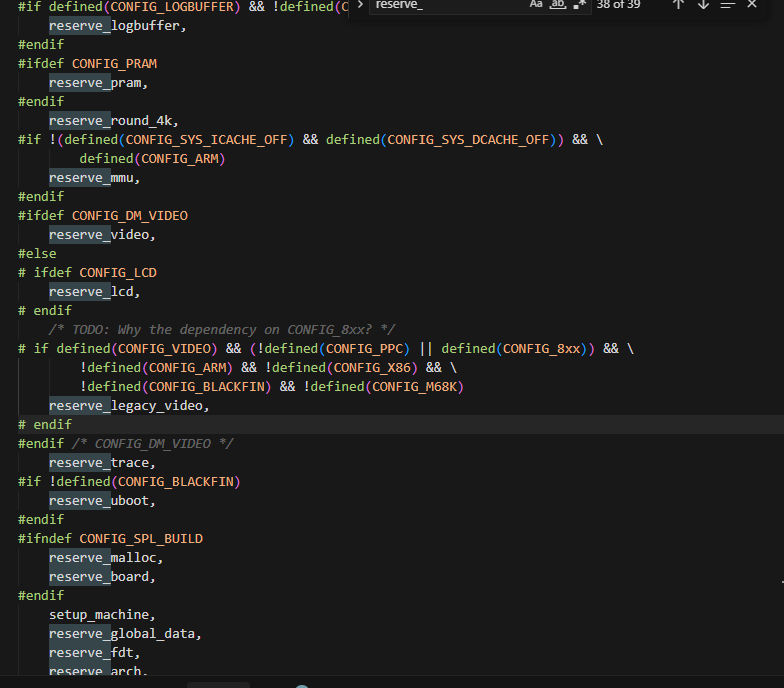
Task: Click the '38 of 39' match counter
Action: [x=618, y=4]
